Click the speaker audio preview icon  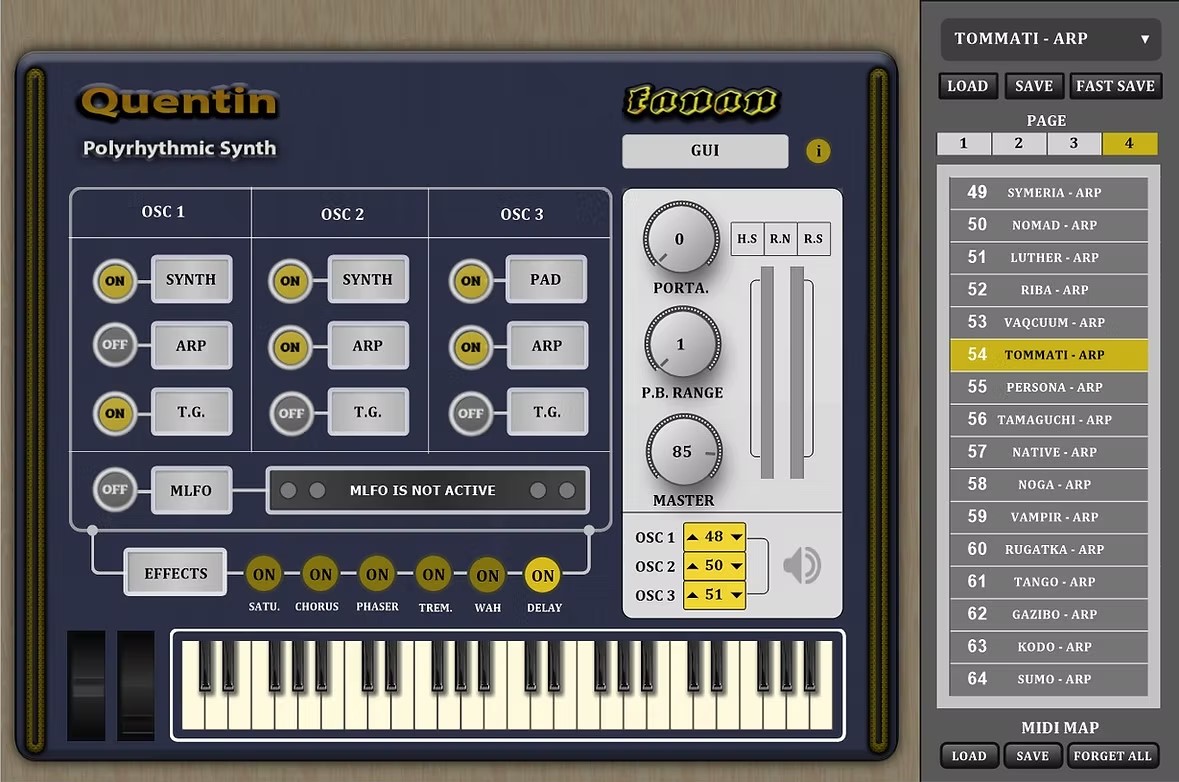(801, 565)
